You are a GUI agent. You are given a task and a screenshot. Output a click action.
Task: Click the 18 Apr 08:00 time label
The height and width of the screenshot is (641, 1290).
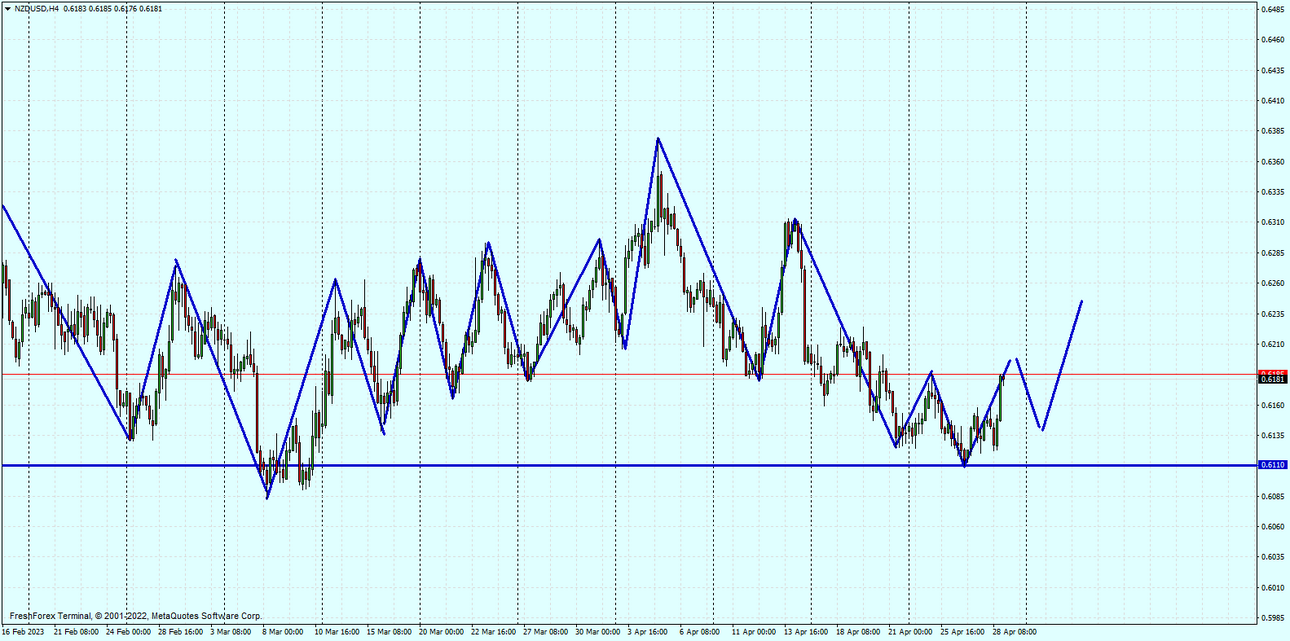click(x=858, y=632)
